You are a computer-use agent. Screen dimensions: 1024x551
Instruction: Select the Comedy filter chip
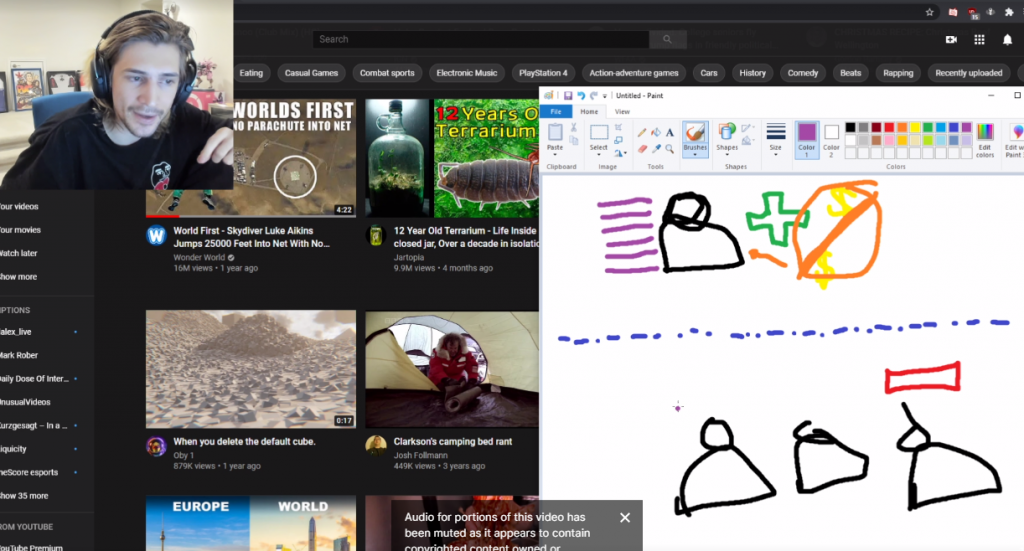click(x=803, y=73)
